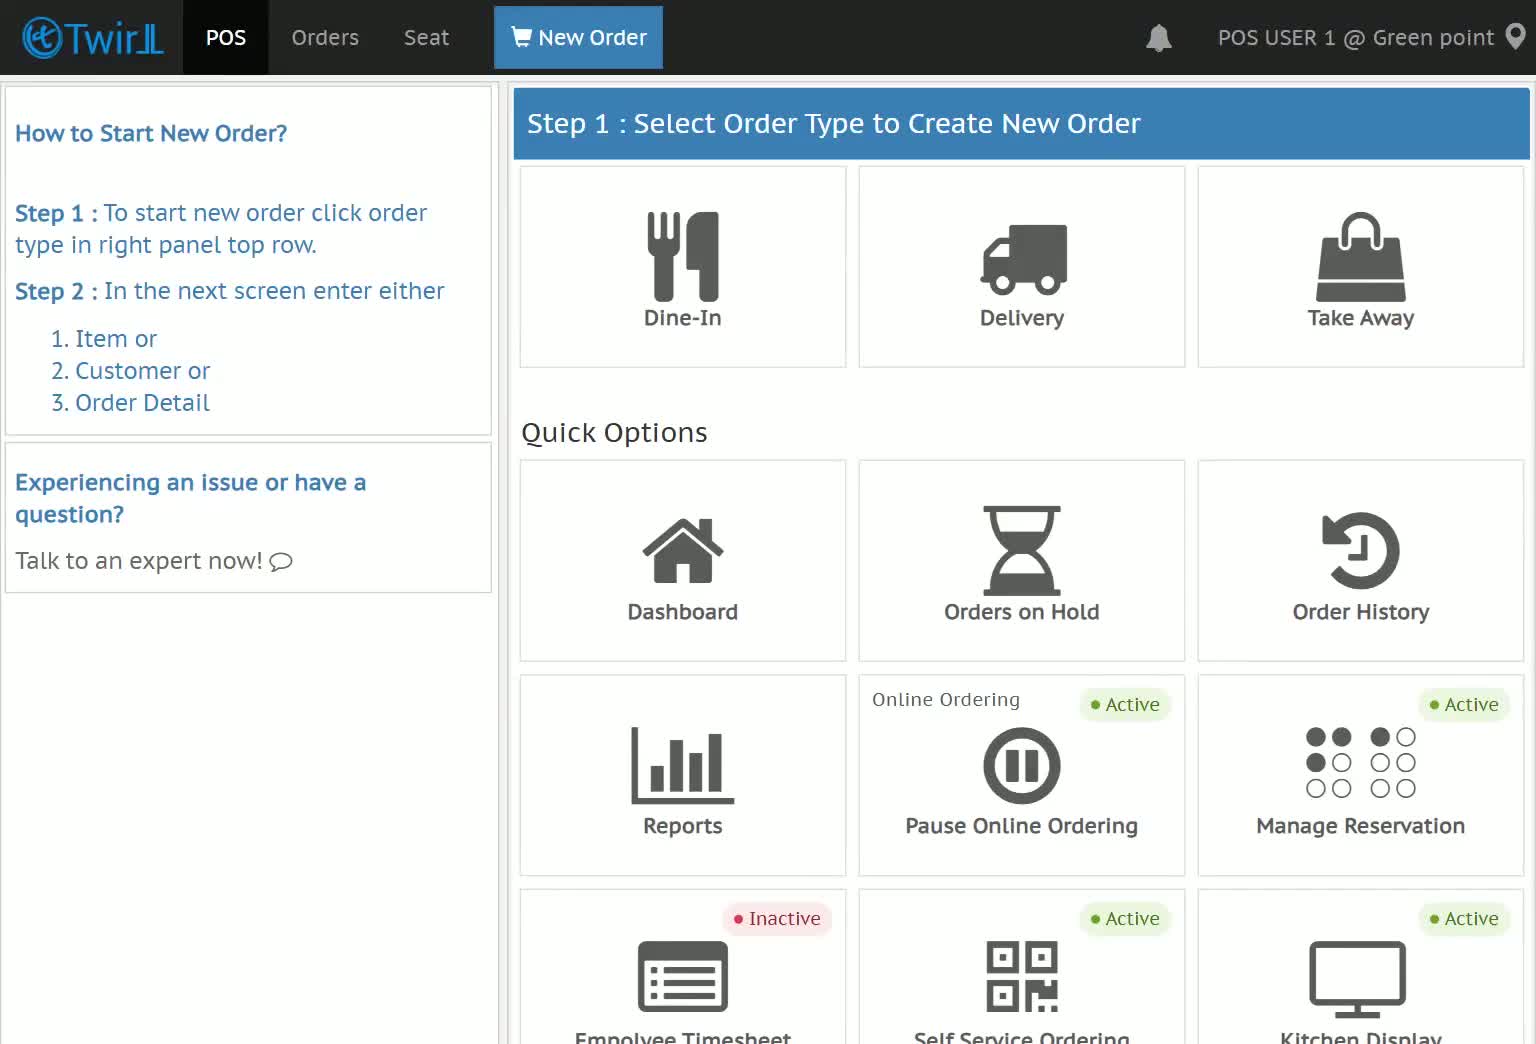Click 'How to Start New Order?' heading
1536x1044 pixels.
[151, 133]
